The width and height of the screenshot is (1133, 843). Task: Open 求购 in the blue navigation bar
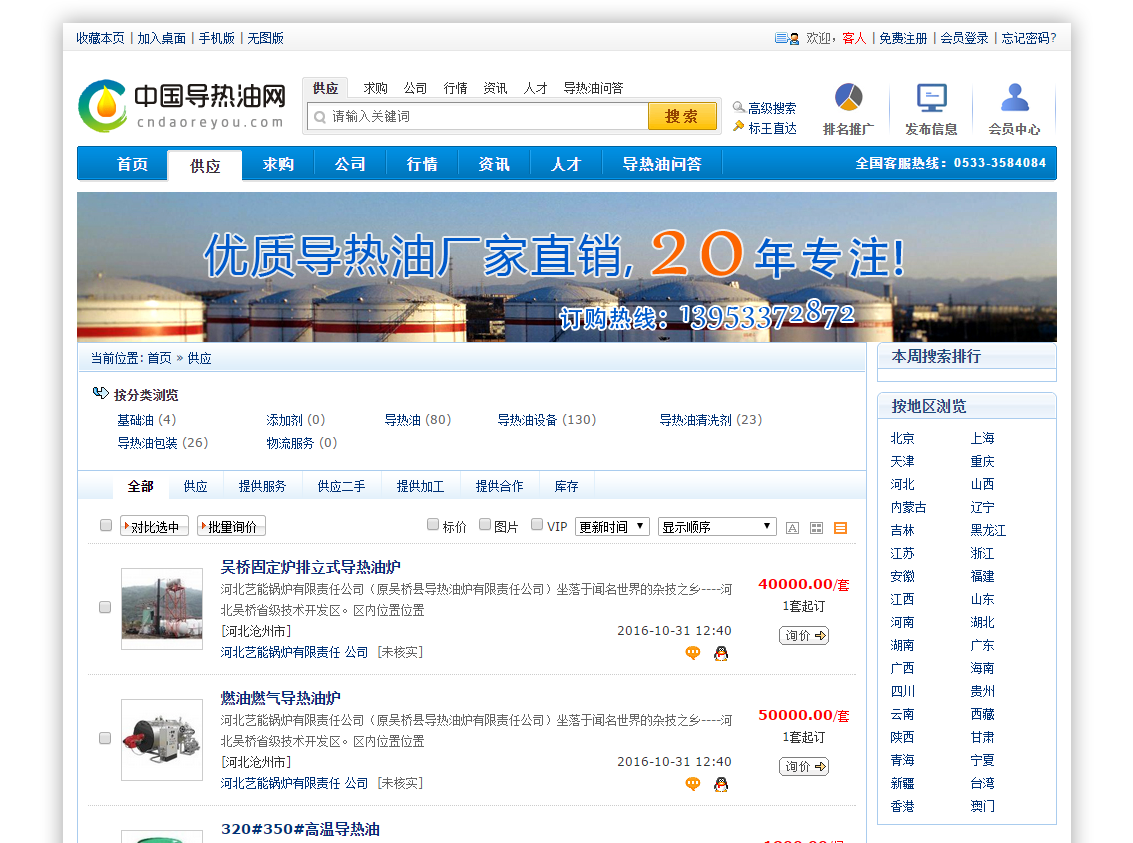(x=278, y=164)
